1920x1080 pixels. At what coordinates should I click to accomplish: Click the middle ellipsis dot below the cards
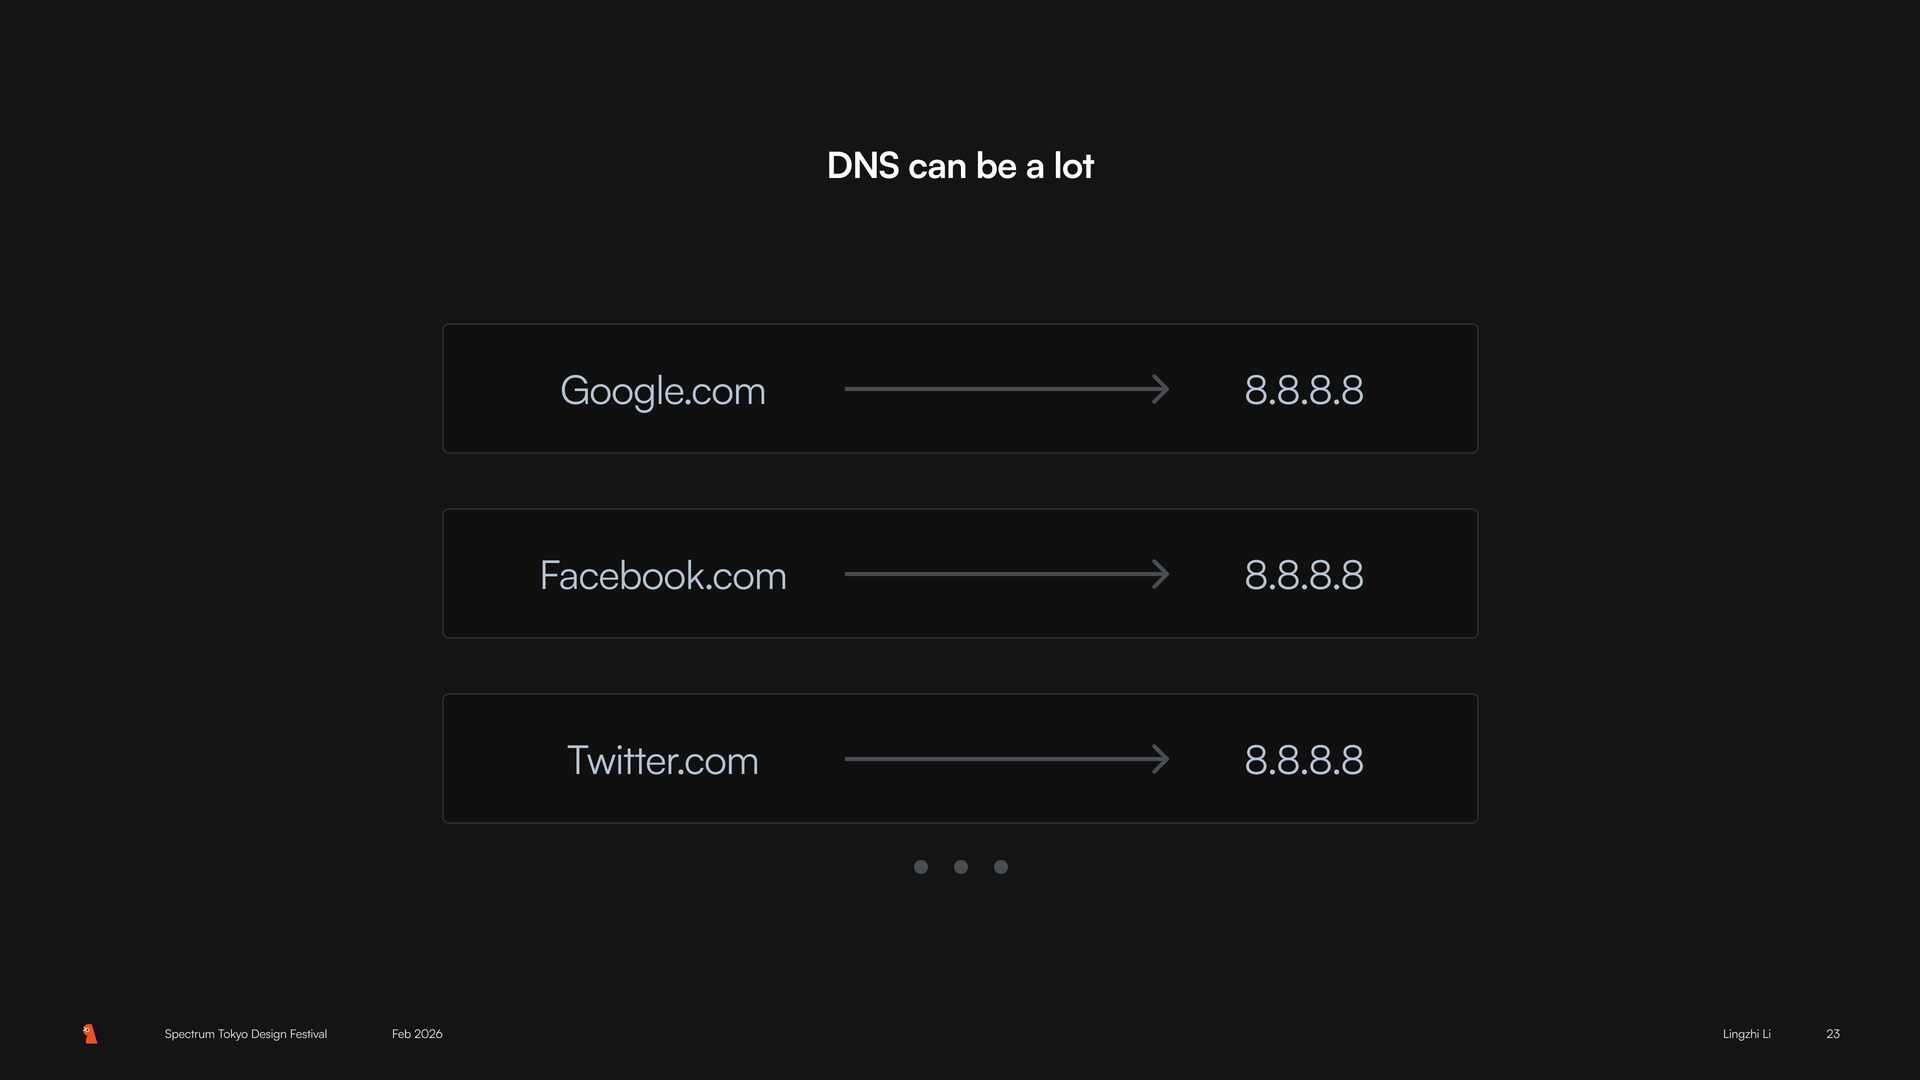(x=961, y=867)
